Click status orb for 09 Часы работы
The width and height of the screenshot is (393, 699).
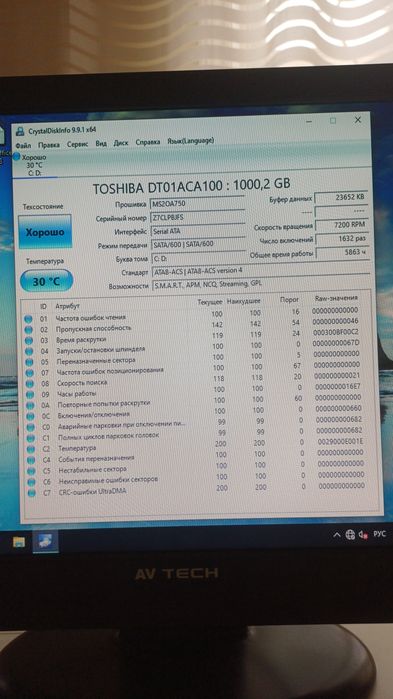click(30, 395)
